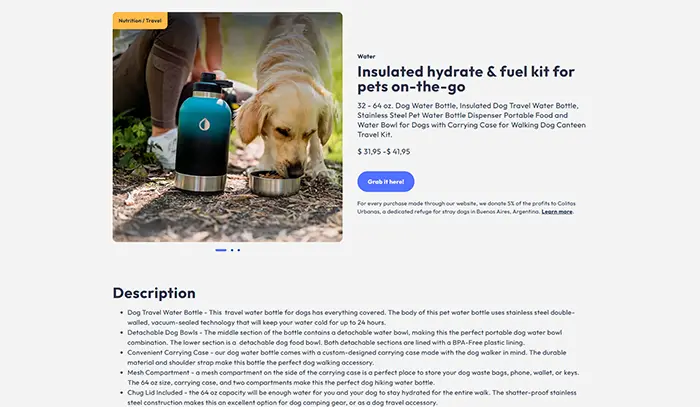Click the 32 - 64 oz. product summary text

pyautogui.click(x=471, y=118)
